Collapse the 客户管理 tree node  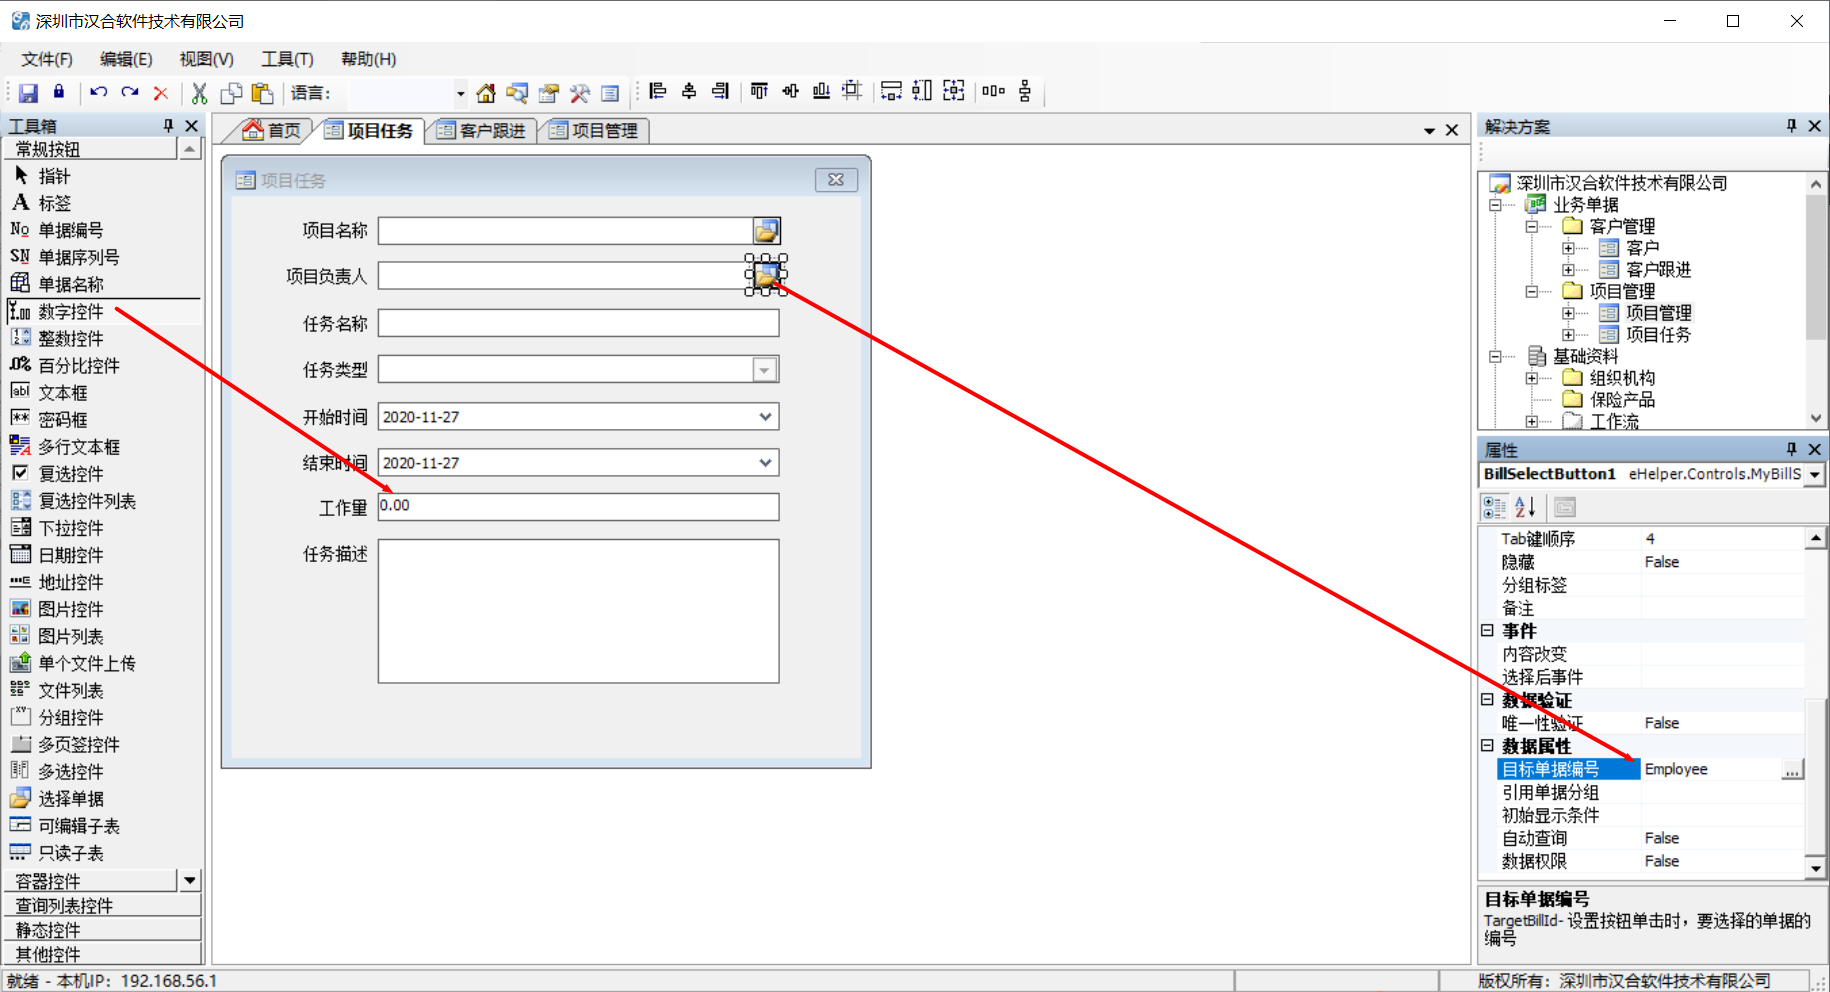tap(1531, 227)
